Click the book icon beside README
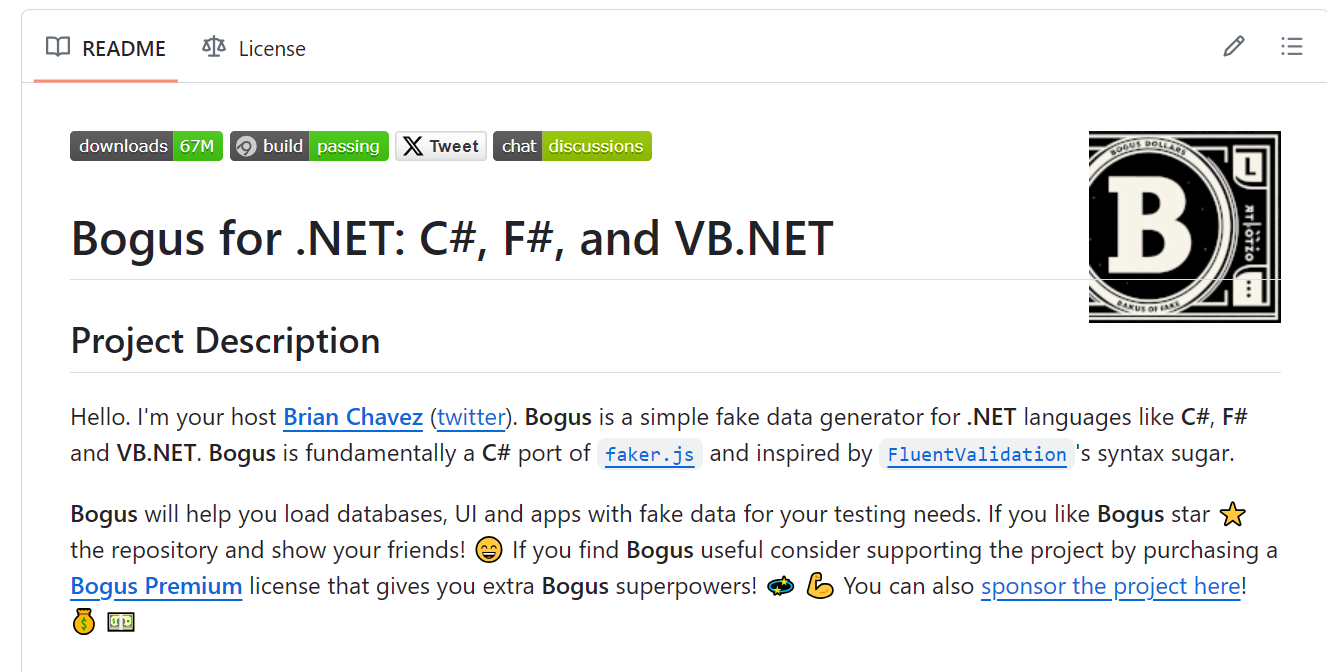 click(x=58, y=47)
